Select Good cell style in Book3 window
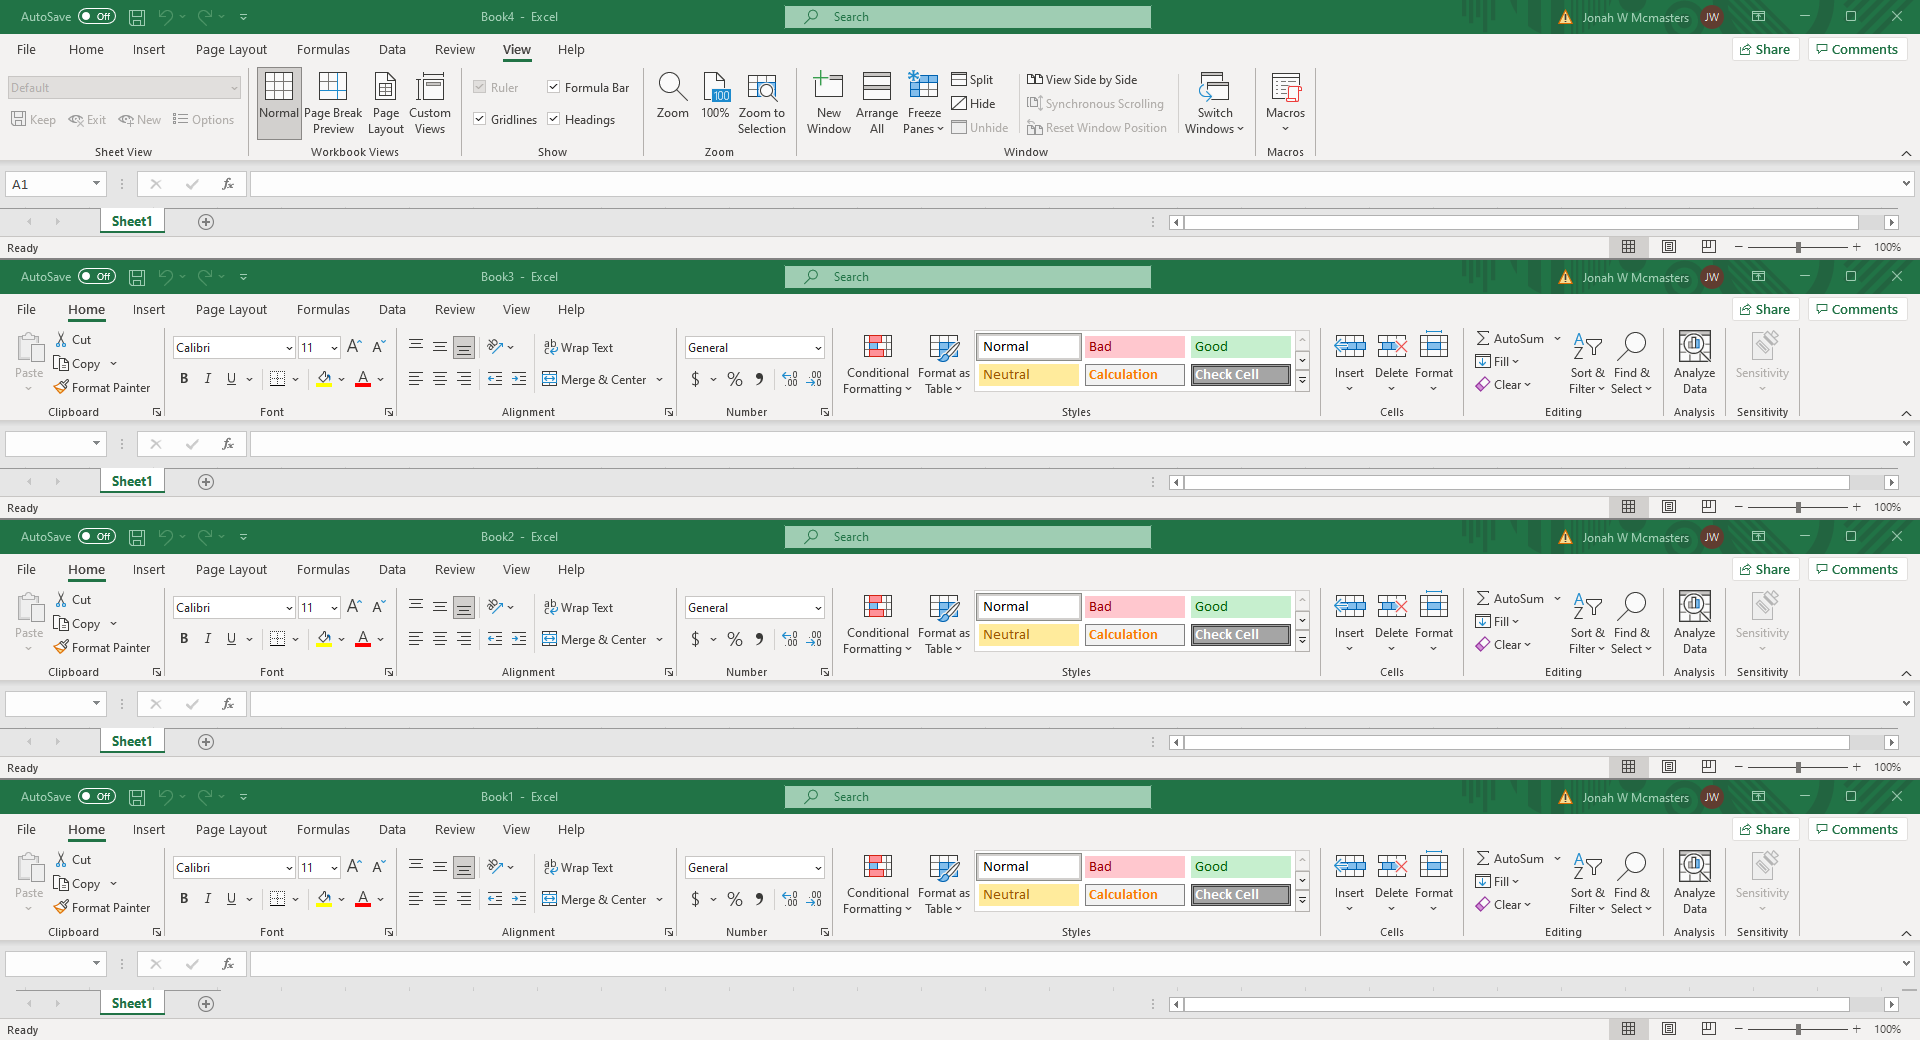Screen dimensions: 1920x1040 [x=1240, y=347]
